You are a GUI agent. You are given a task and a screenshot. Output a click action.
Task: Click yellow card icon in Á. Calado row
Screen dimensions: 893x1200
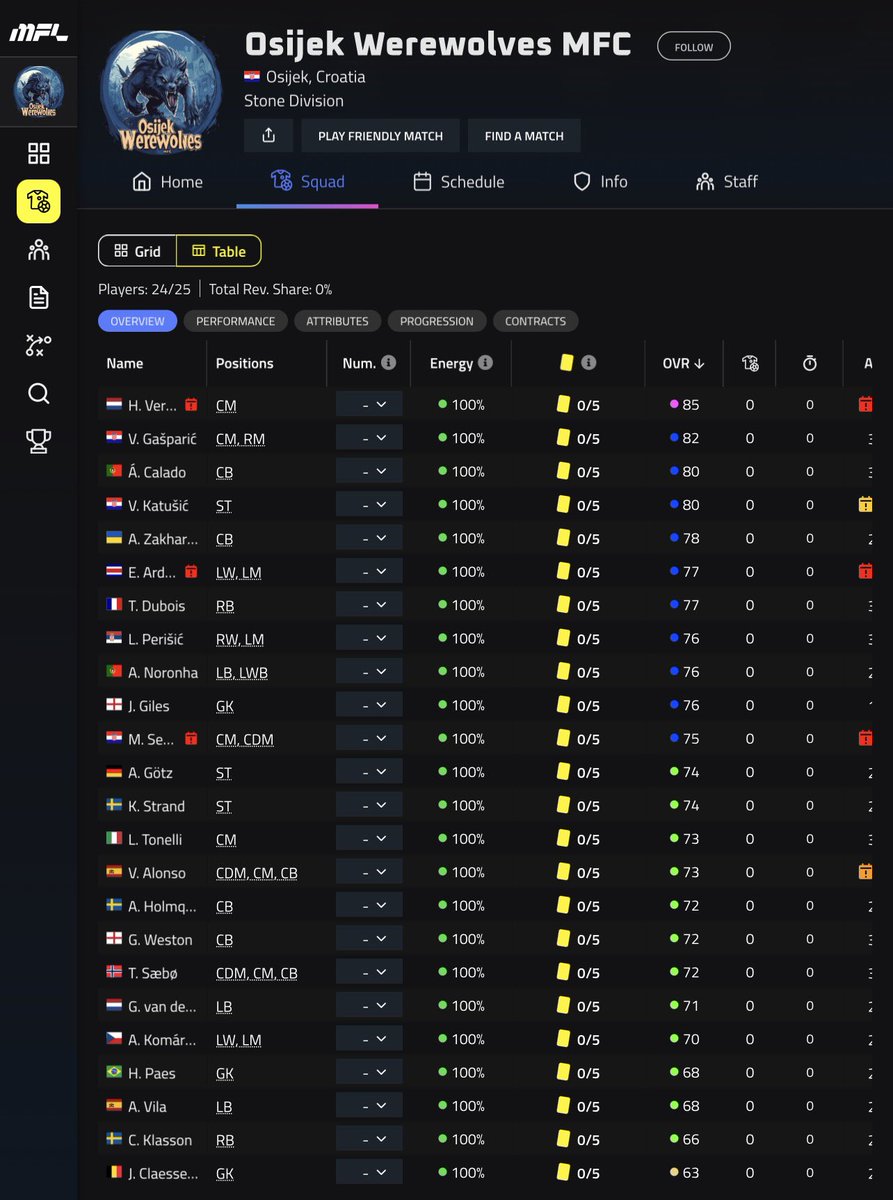[563, 471]
